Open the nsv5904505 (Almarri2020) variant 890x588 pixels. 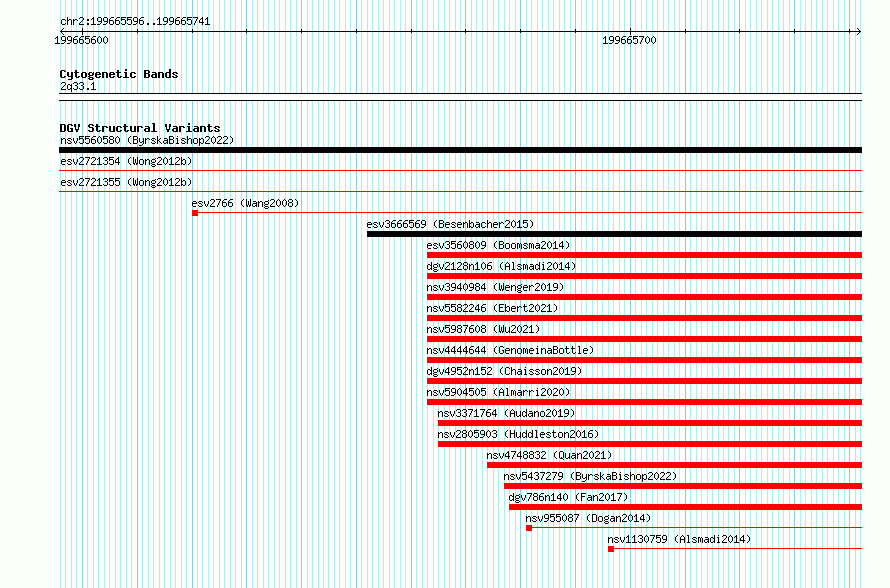click(x=498, y=392)
